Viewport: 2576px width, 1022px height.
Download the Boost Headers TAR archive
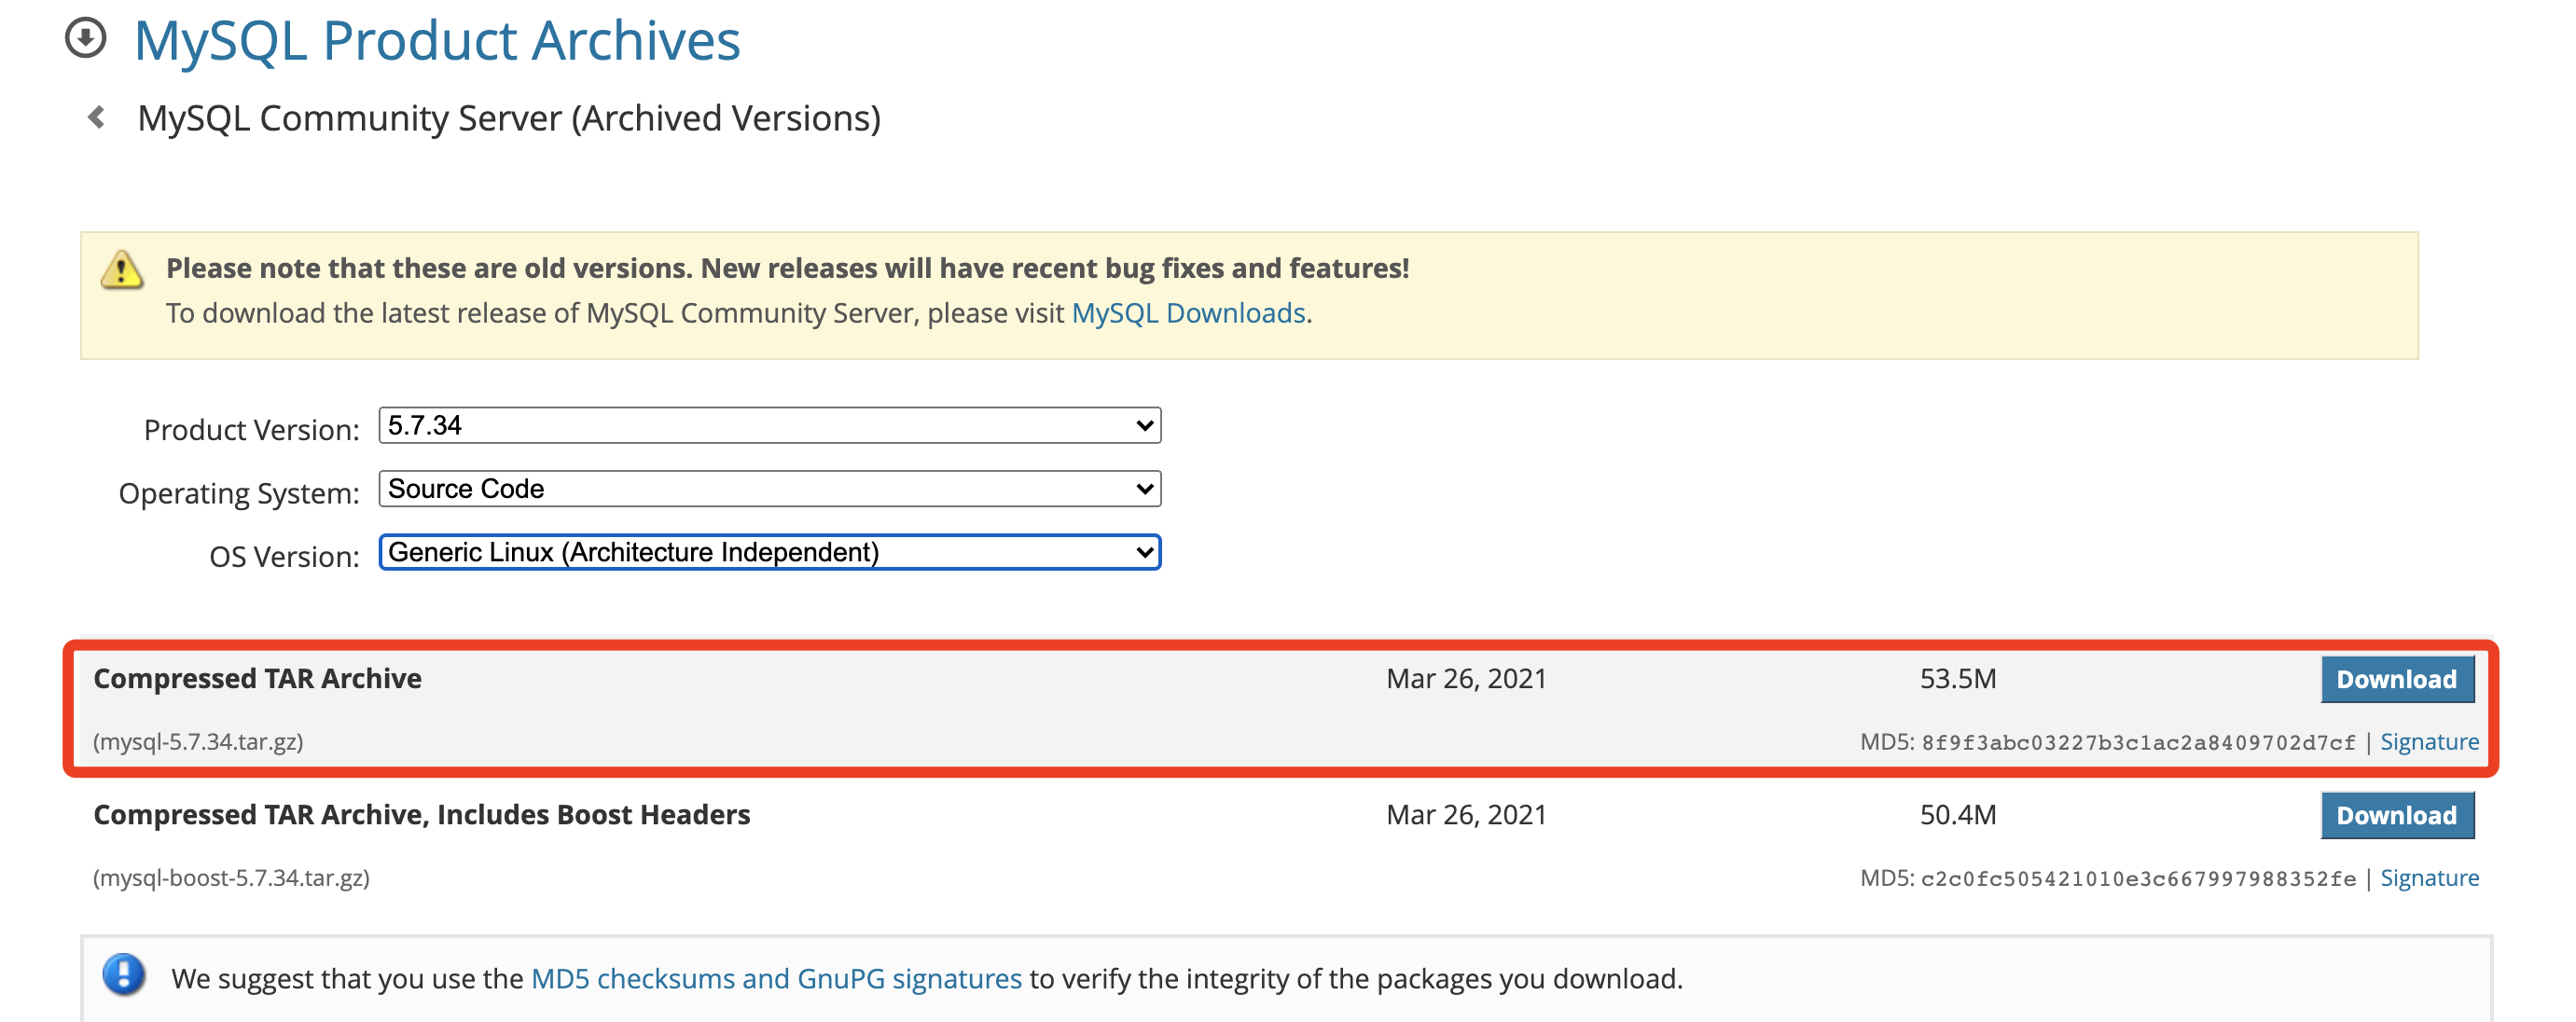2396,816
